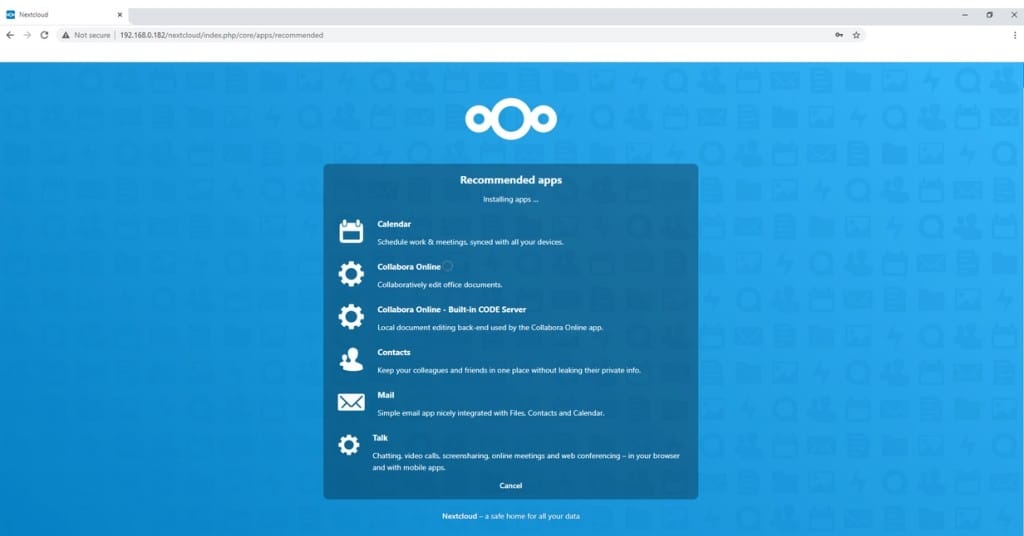The image size is (1024, 536).
Task: Click 'Keep your colleagues and friends' description
Action: point(509,370)
